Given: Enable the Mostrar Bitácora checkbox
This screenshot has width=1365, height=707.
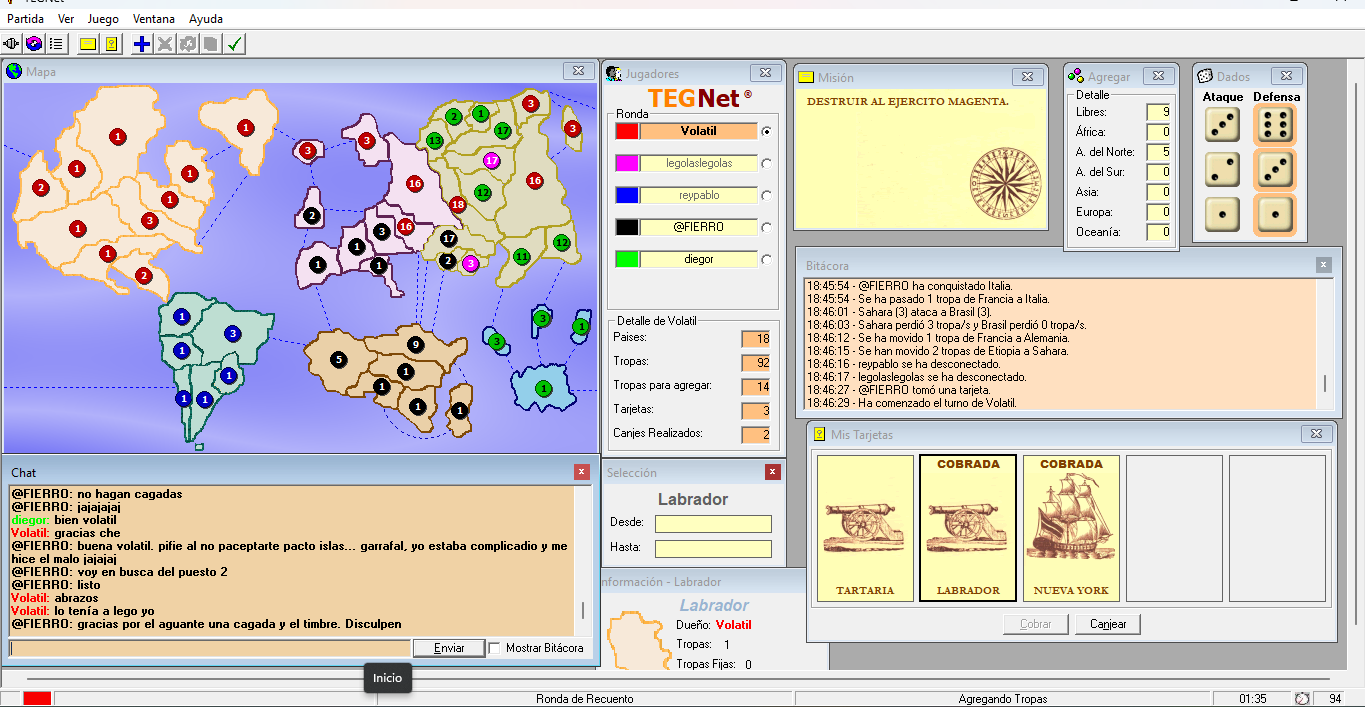Looking at the screenshot, I should (x=494, y=648).
